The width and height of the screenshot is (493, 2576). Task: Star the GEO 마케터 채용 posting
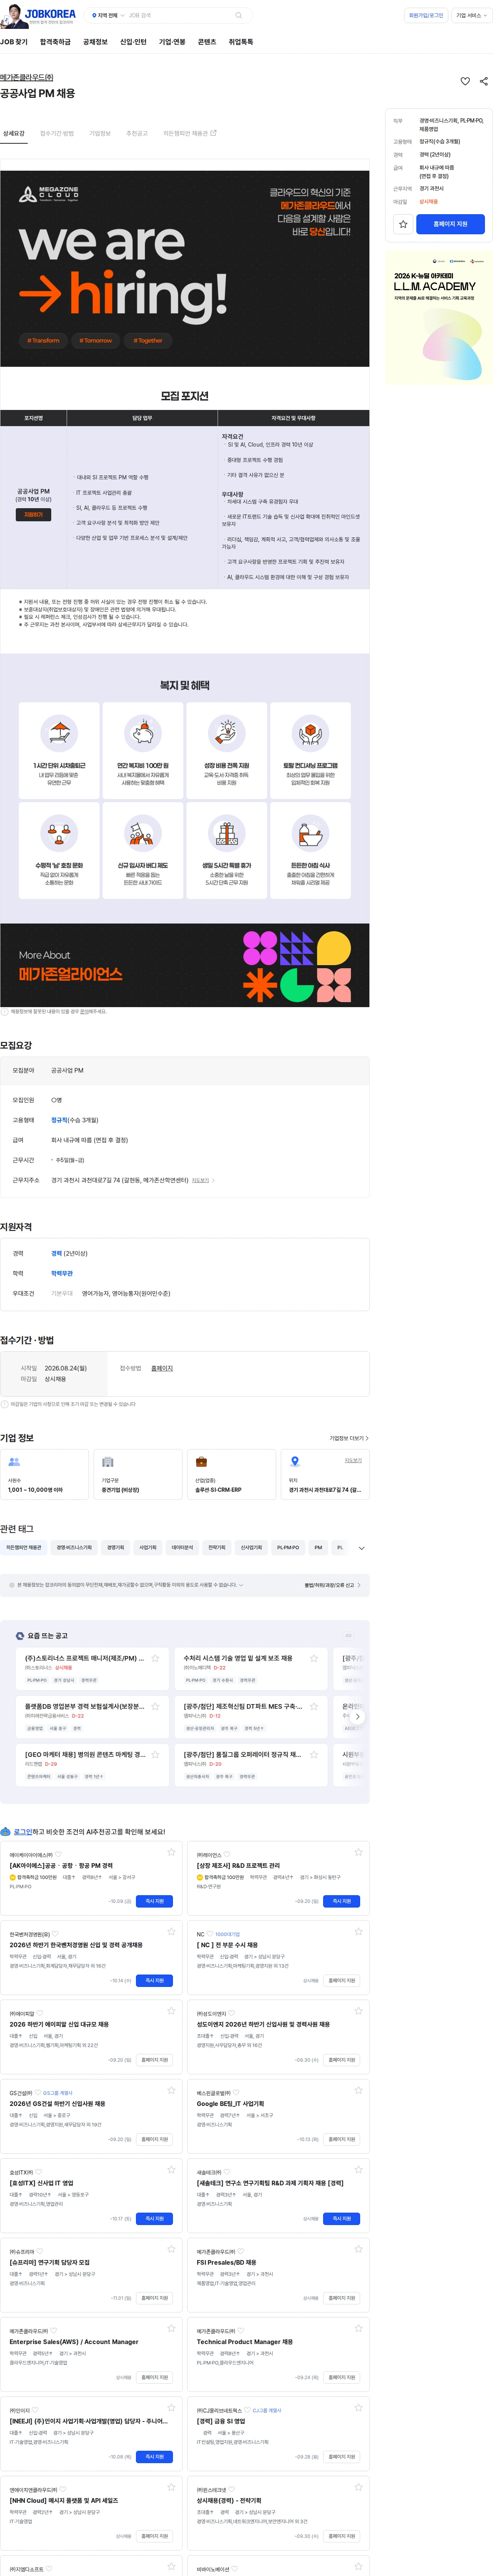click(155, 1754)
